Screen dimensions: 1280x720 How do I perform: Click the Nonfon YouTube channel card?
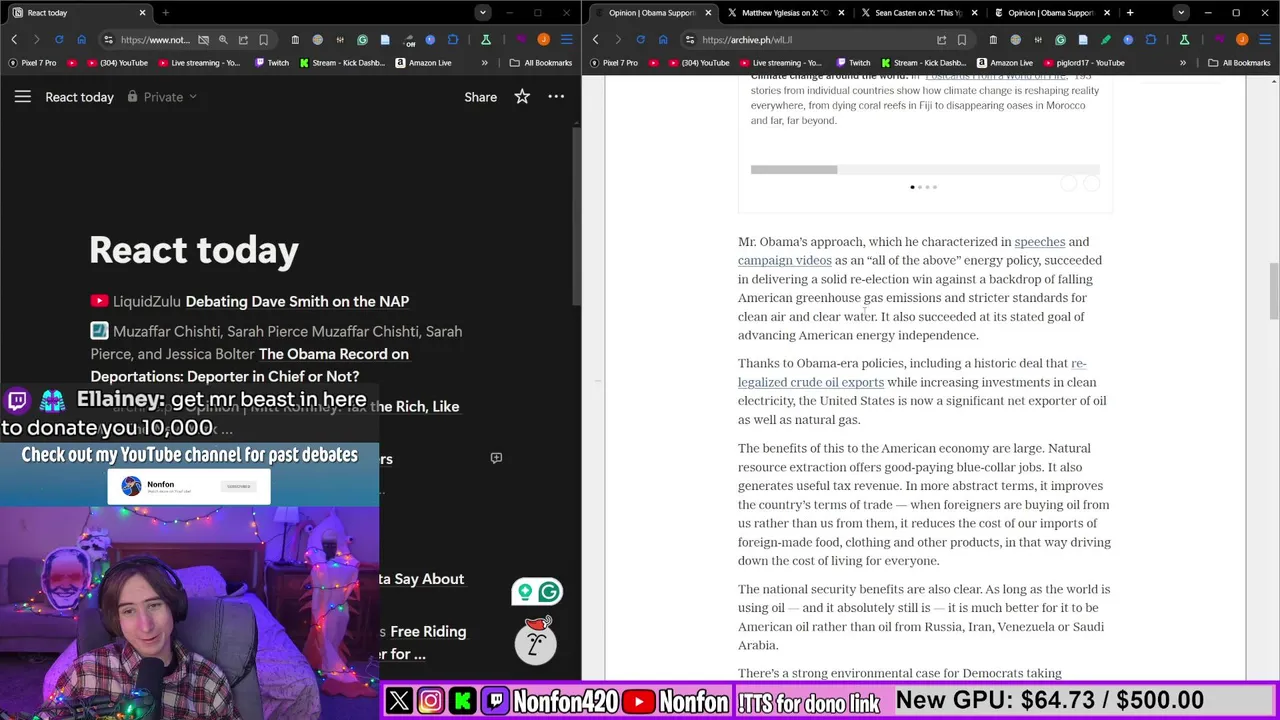coord(189,486)
